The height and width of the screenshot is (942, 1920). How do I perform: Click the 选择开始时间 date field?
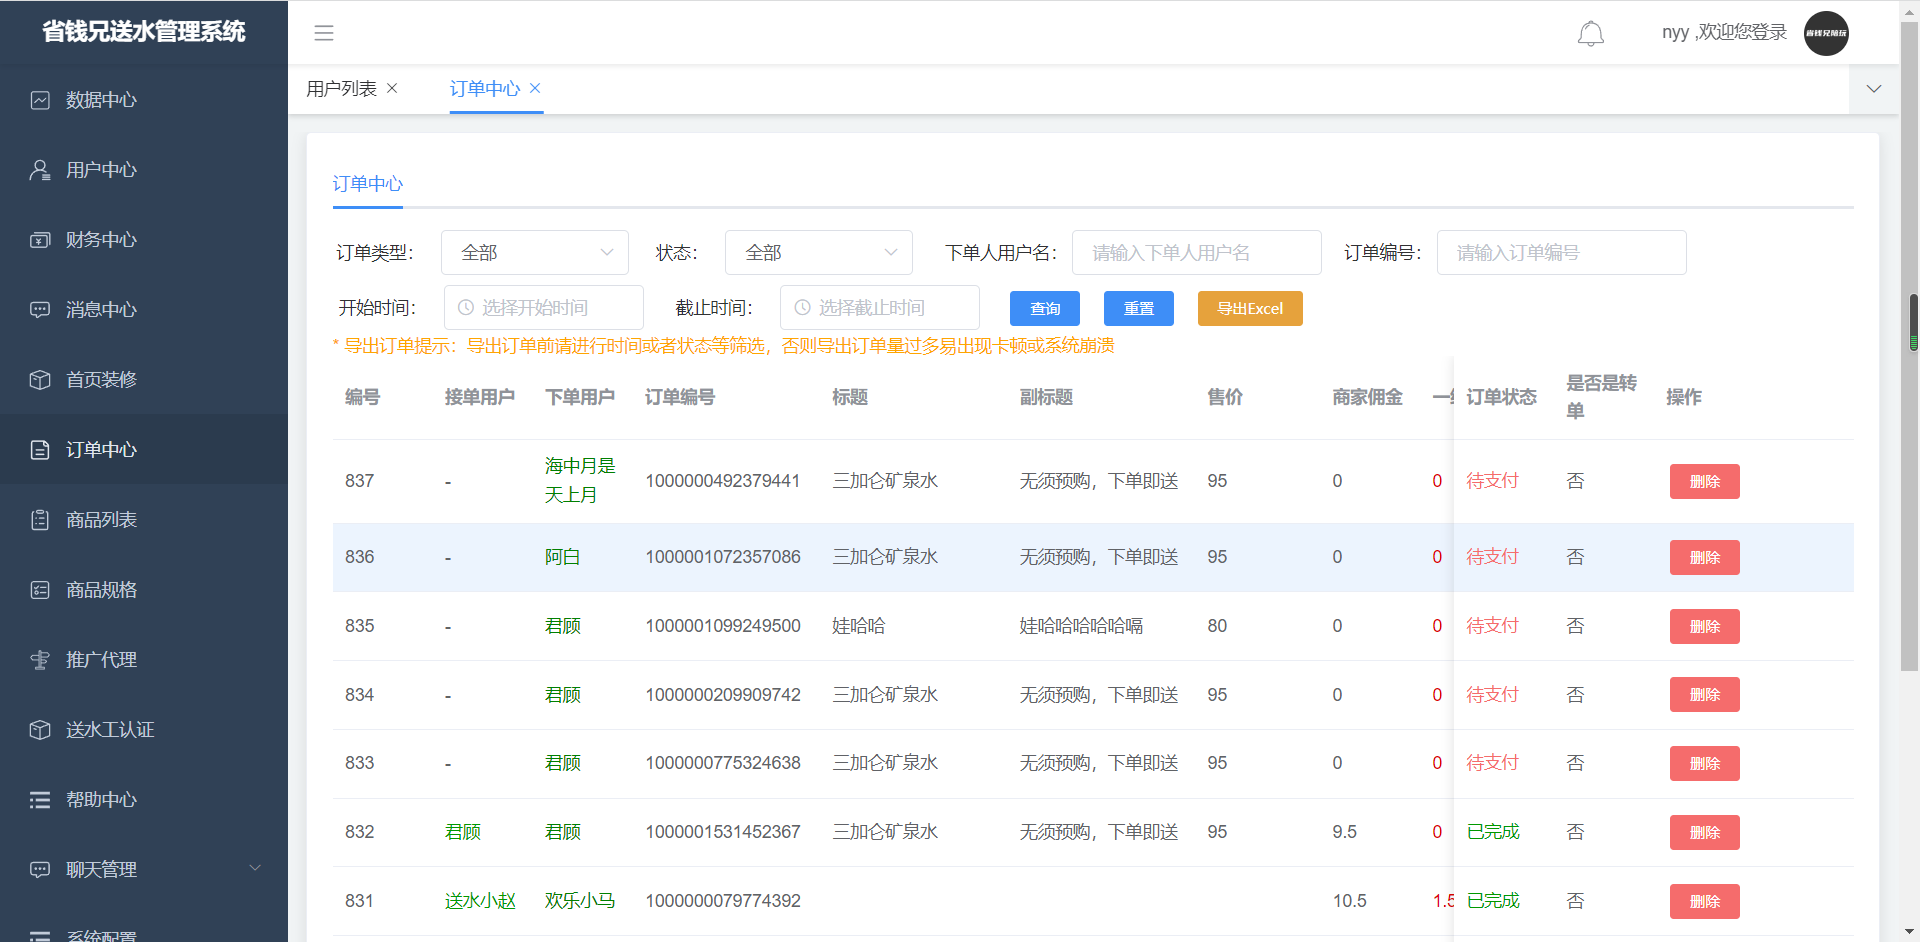(x=544, y=308)
